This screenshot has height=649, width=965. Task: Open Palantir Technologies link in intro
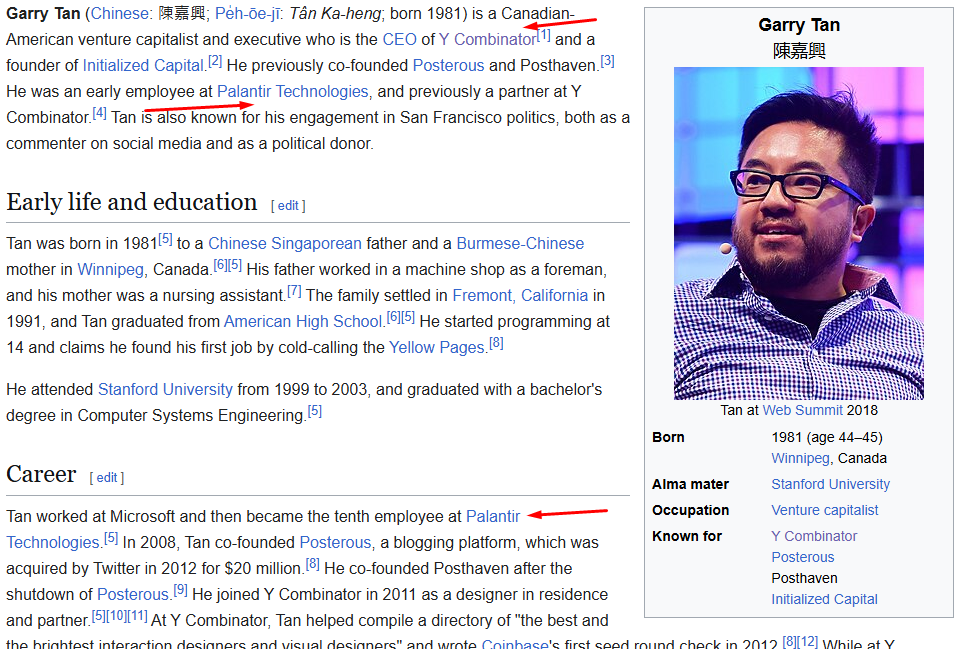293,91
